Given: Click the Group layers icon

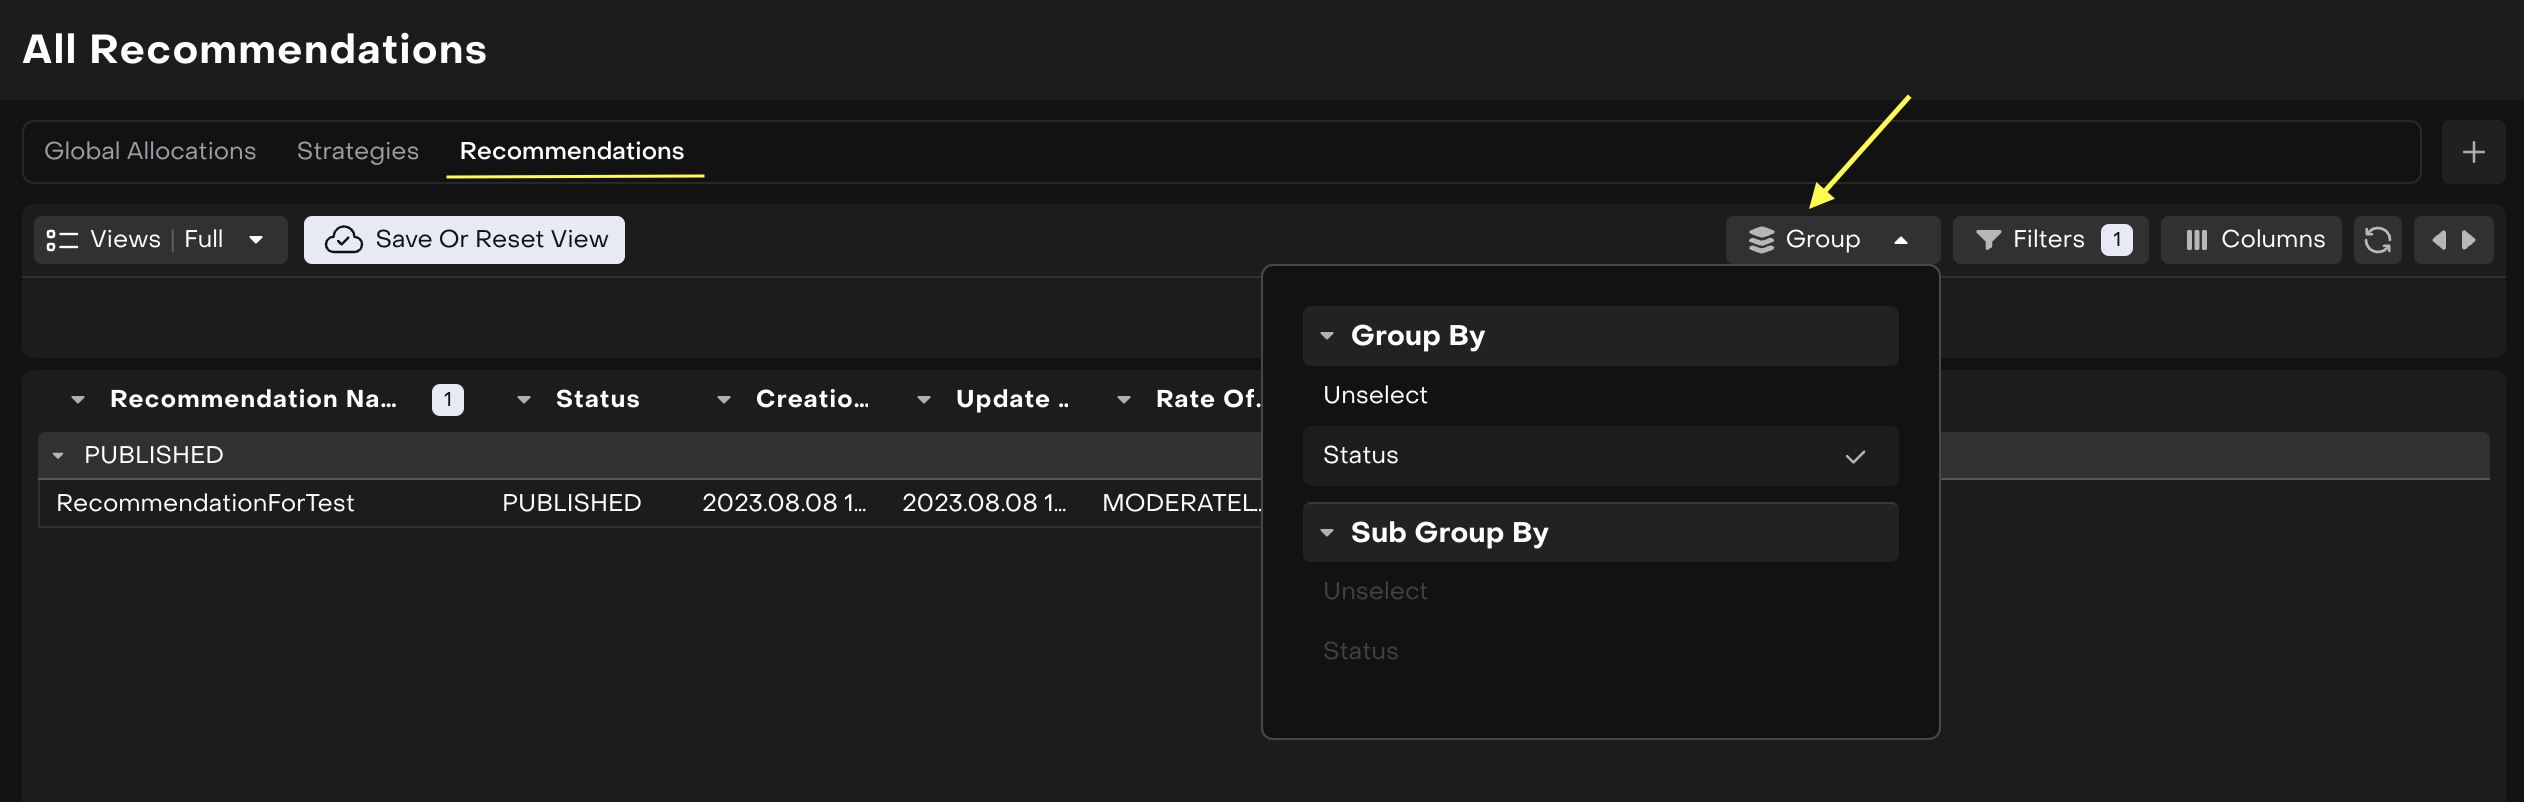Looking at the screenshot, I should (x=1761, y=240).
